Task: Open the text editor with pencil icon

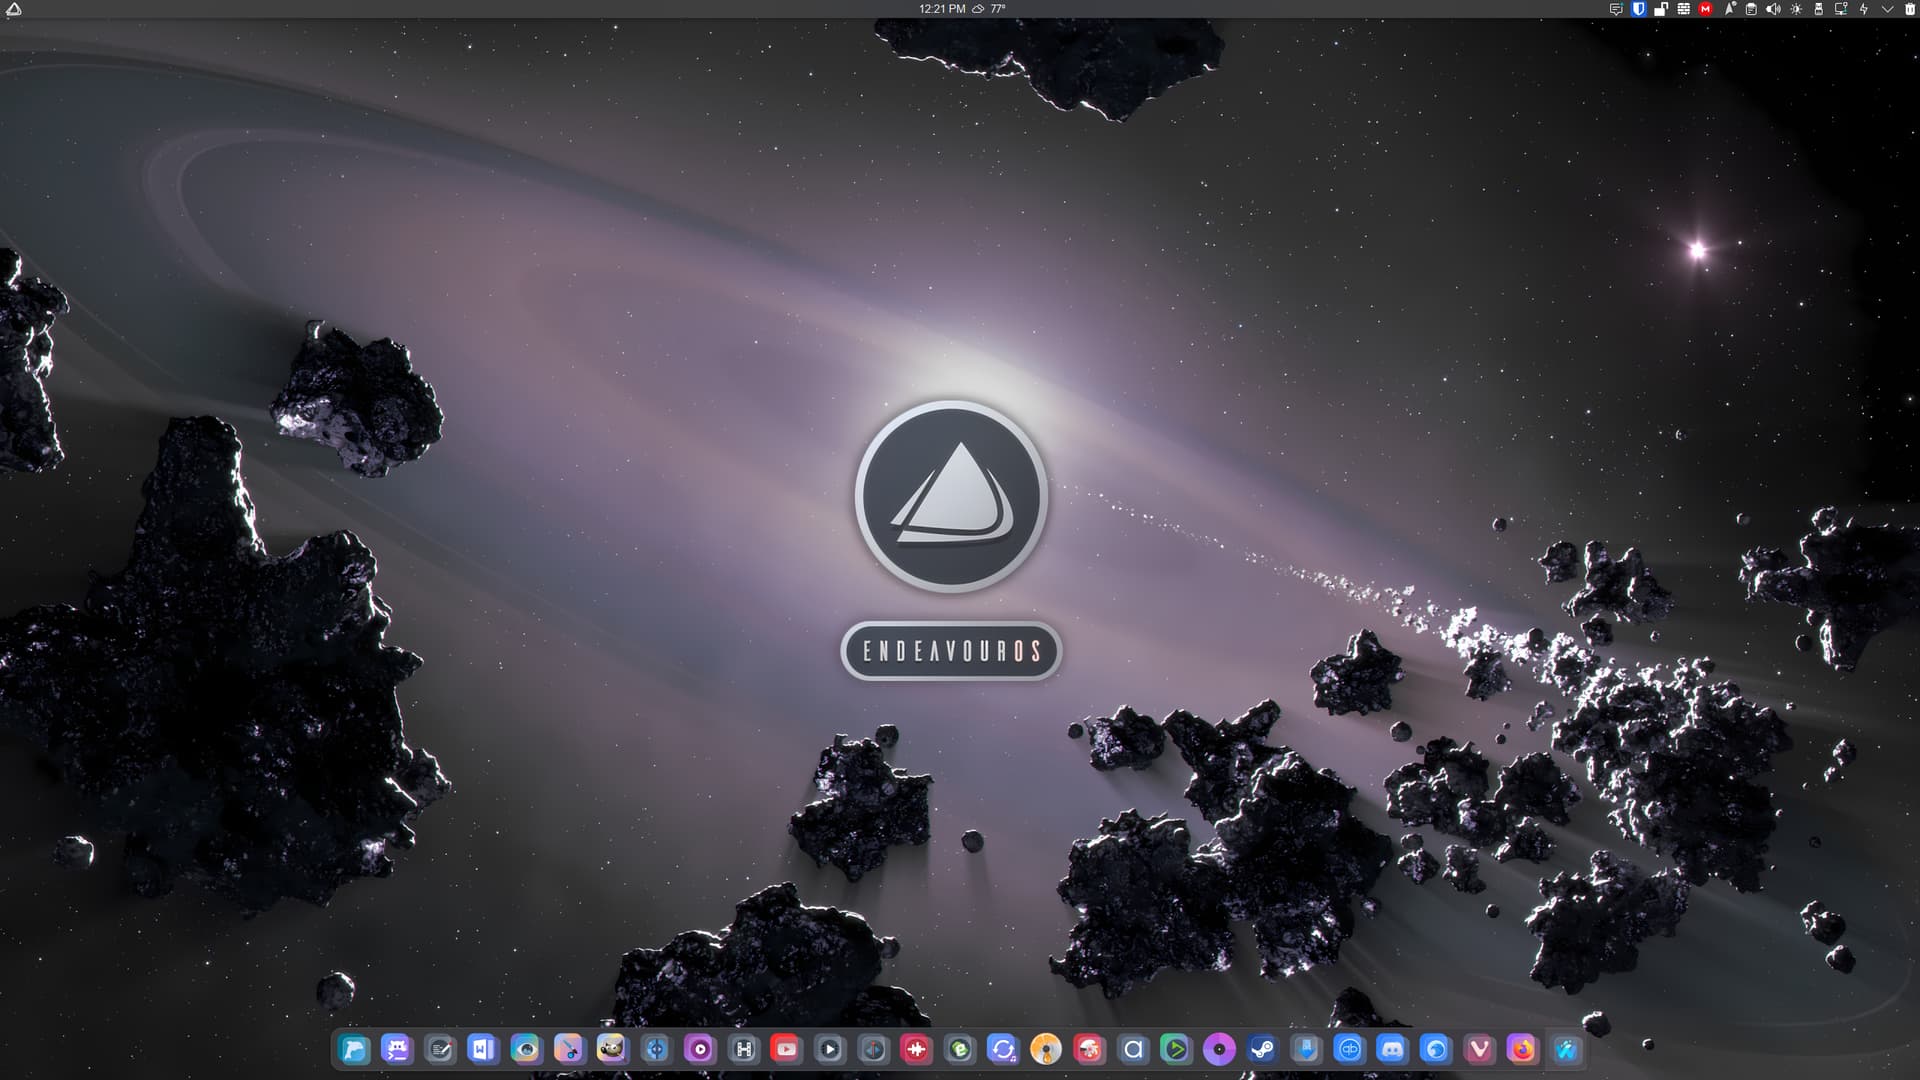Action: [440, 1049]
